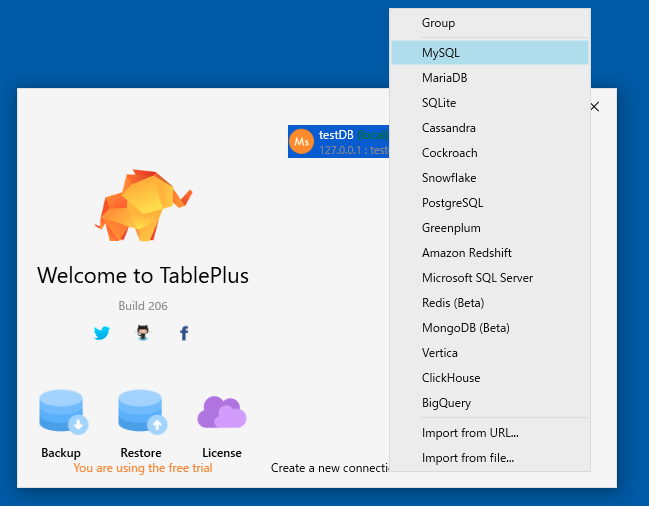Pick Amazon Redshift from the menu

click(490, 253)
